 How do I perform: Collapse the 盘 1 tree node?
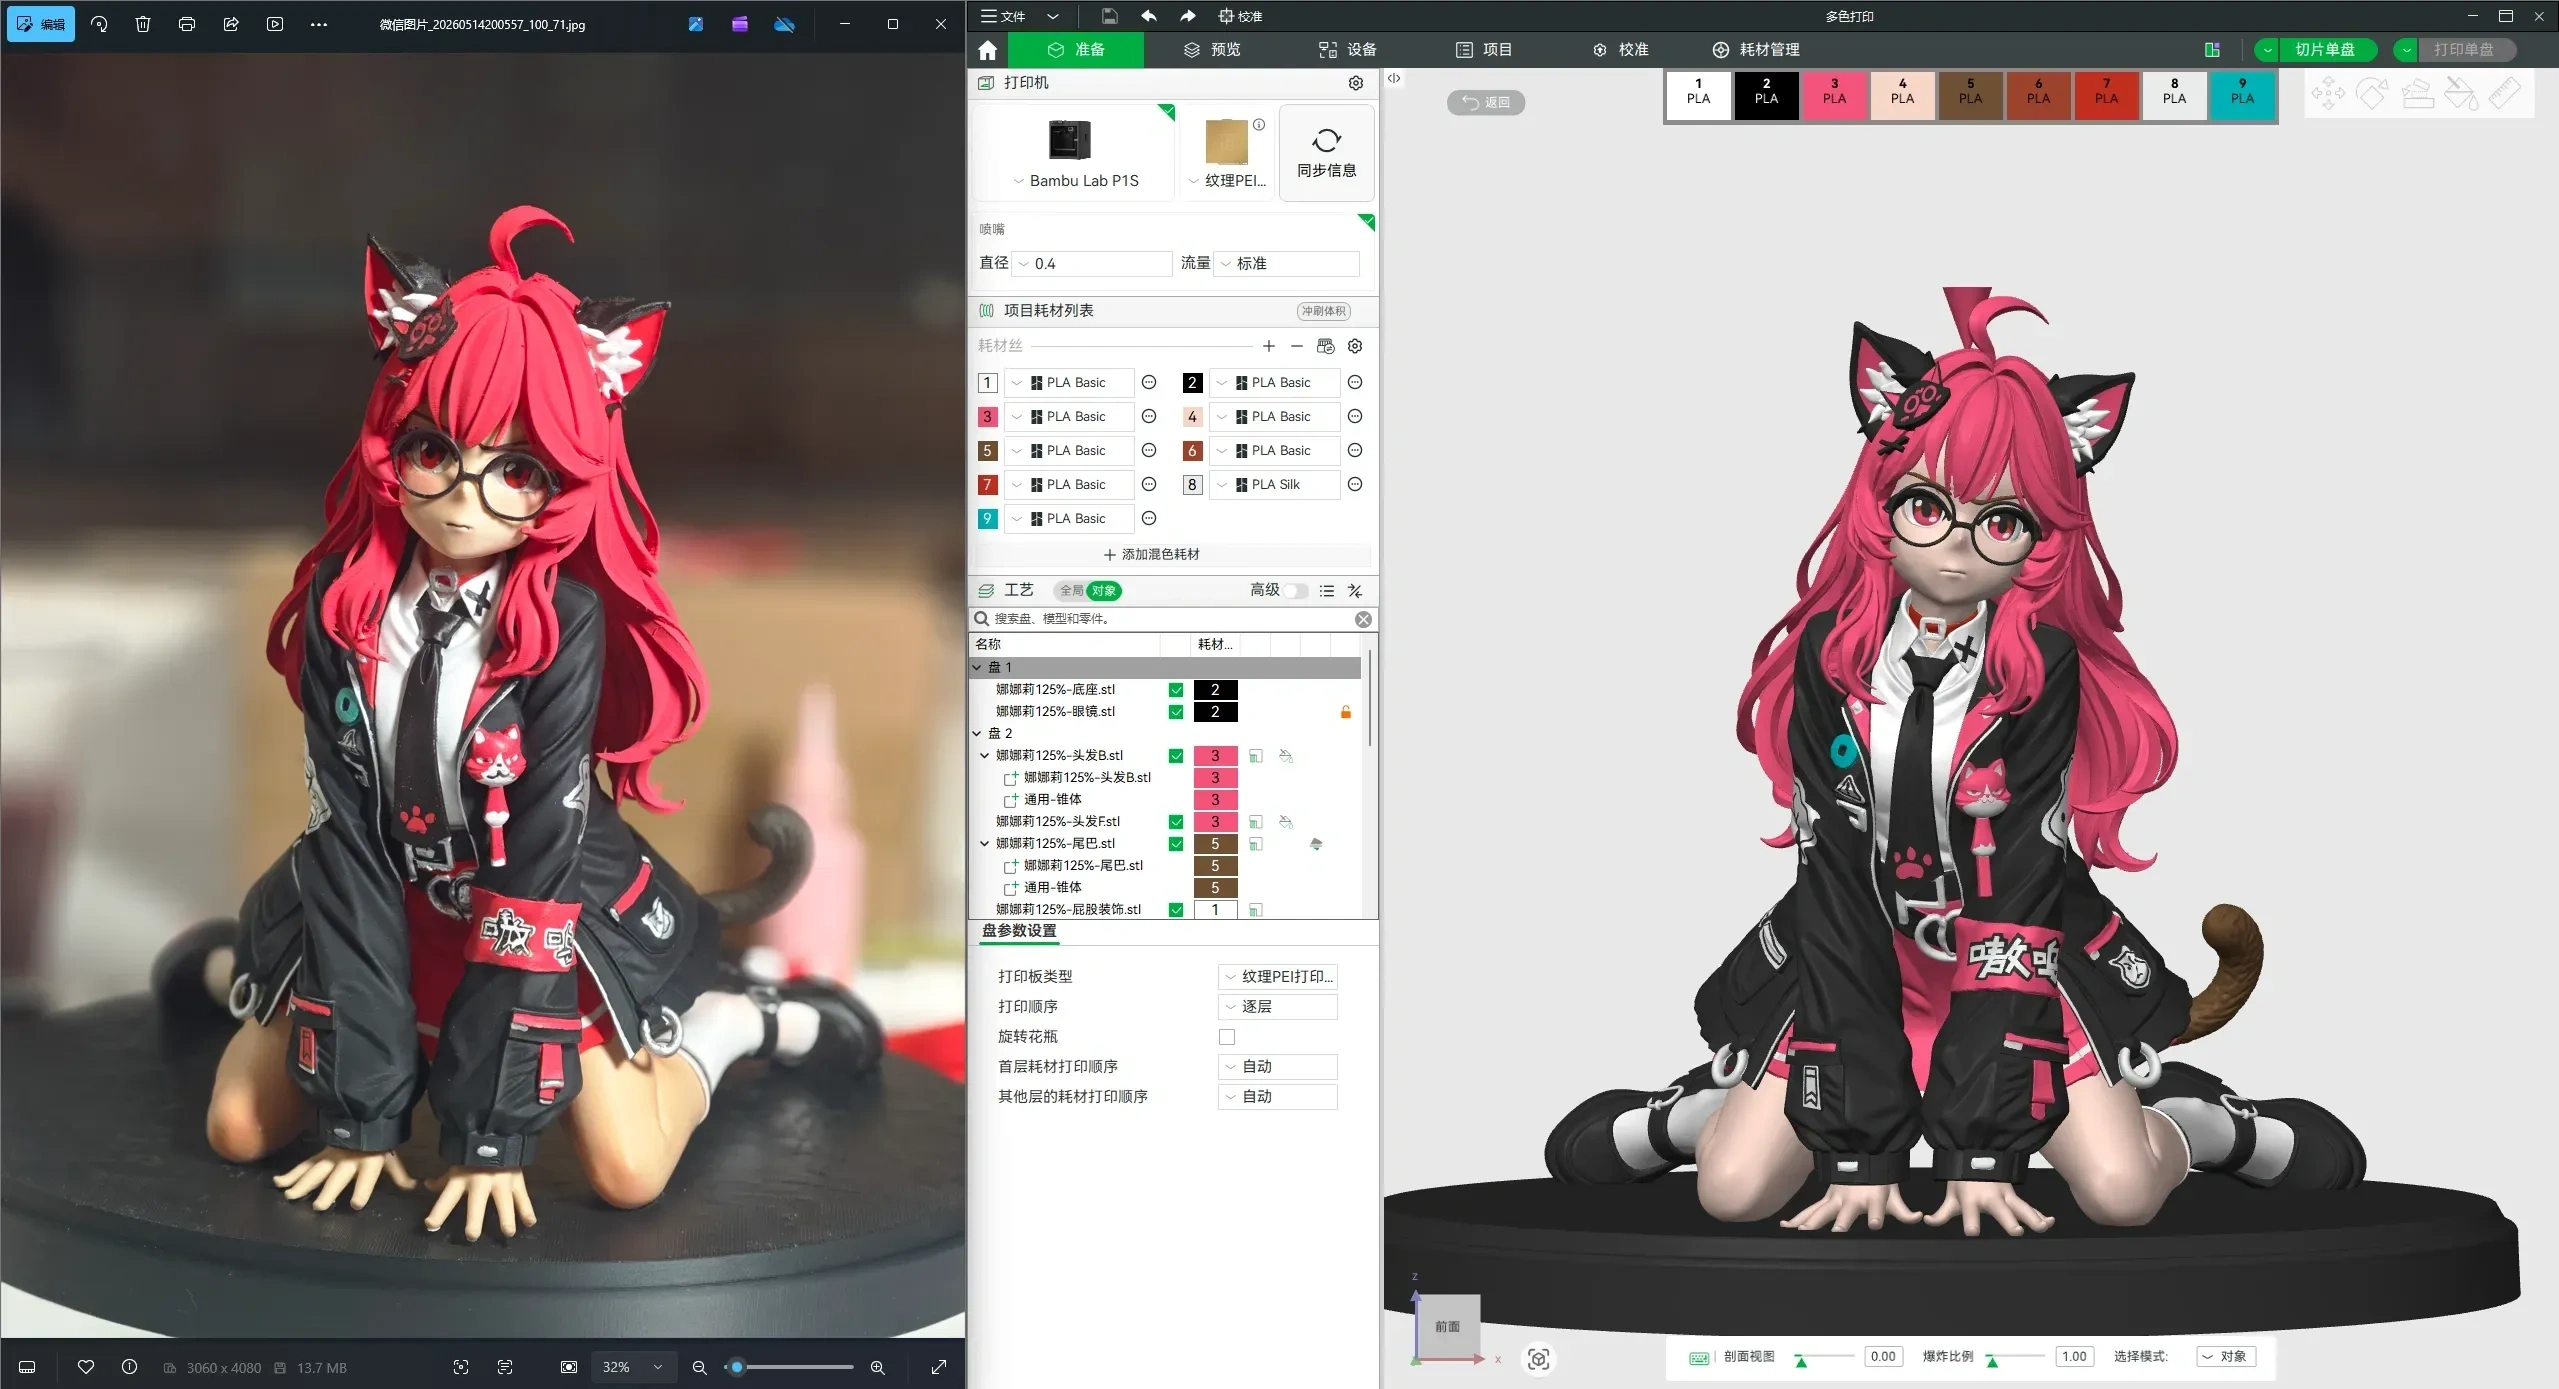[977, 667]
